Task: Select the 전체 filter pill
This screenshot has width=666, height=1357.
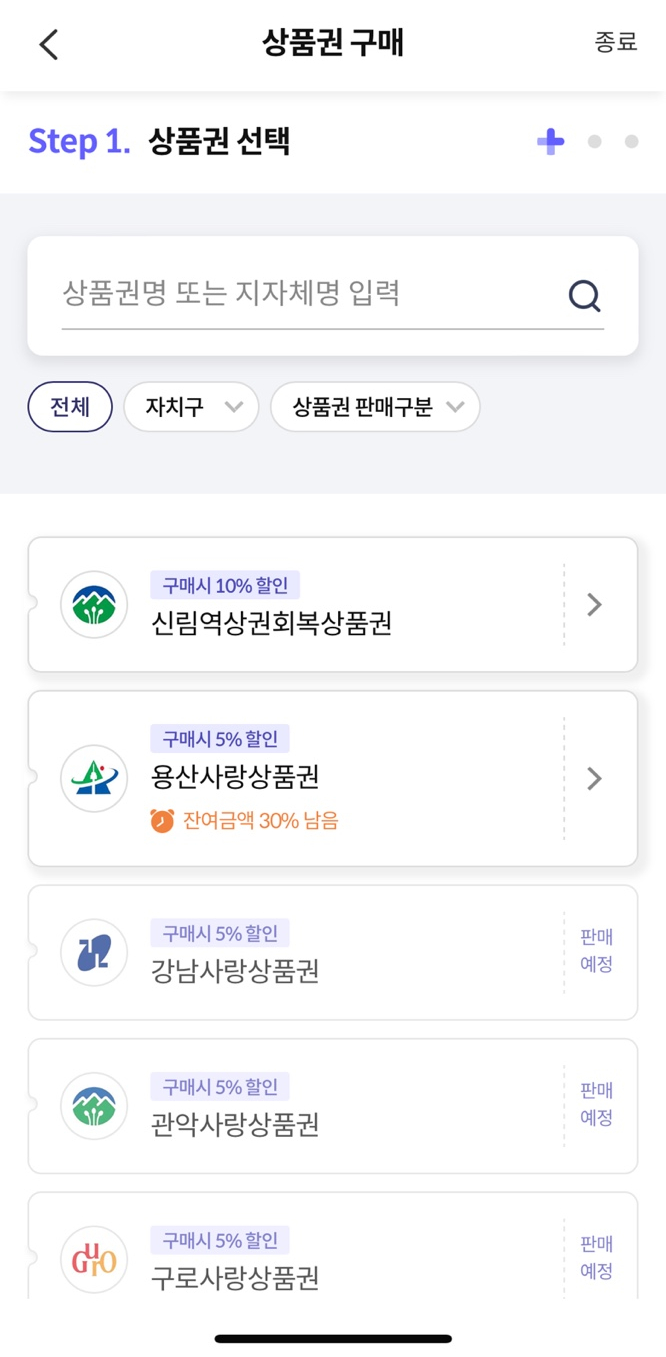Action: pyautogui.click(x=69, y=406)
